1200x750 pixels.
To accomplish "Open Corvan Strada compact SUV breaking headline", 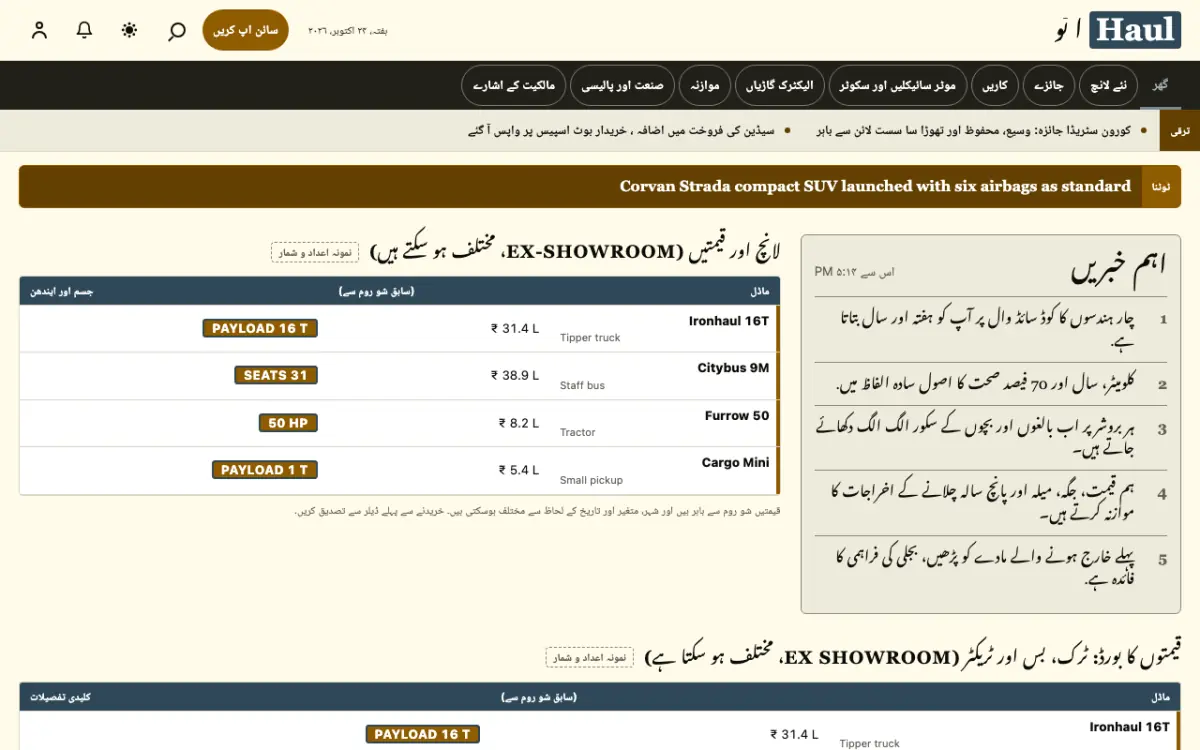I will (875, 186).
